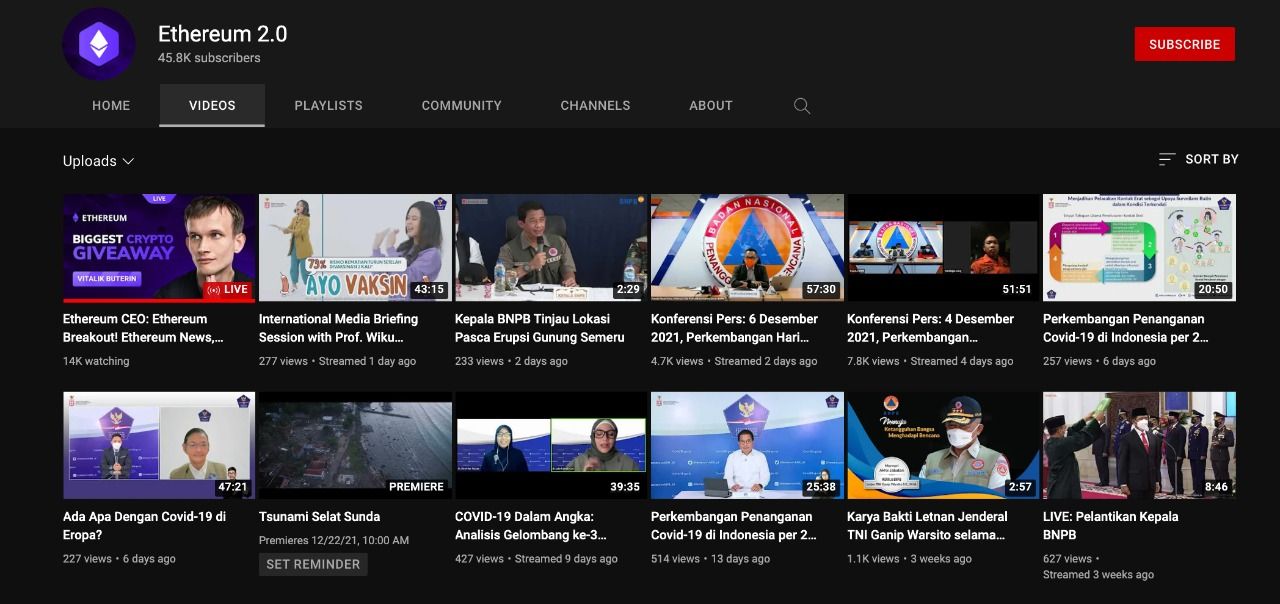
Task: Open the Ayo Vaksin 43:15 video thumbnail
Action: click(x=355, y=248)
